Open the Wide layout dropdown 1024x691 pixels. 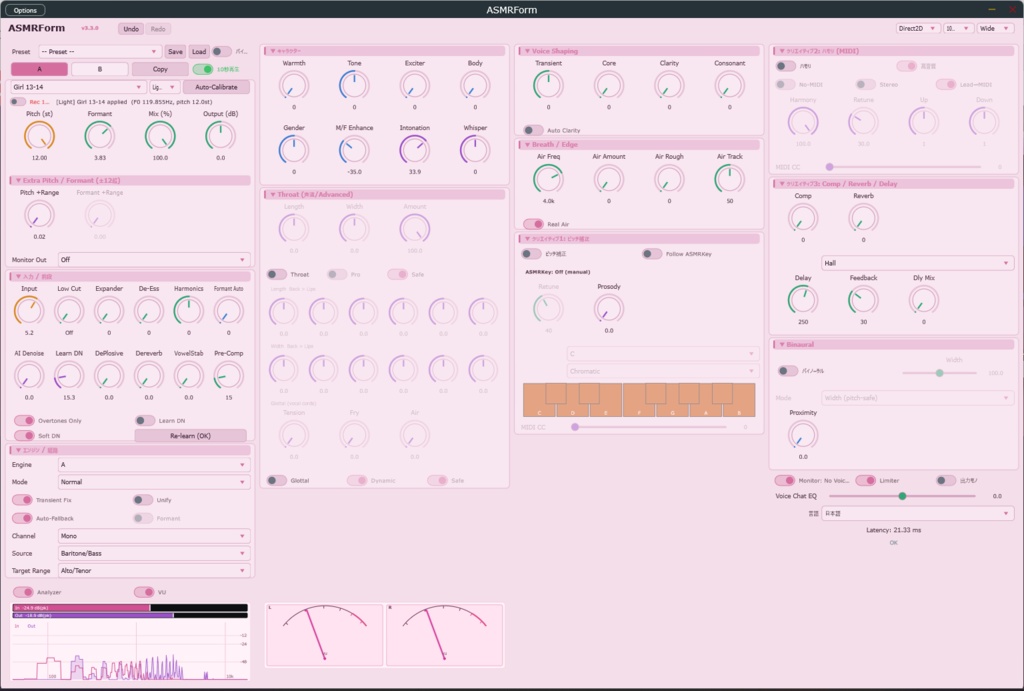pos(995,28)
